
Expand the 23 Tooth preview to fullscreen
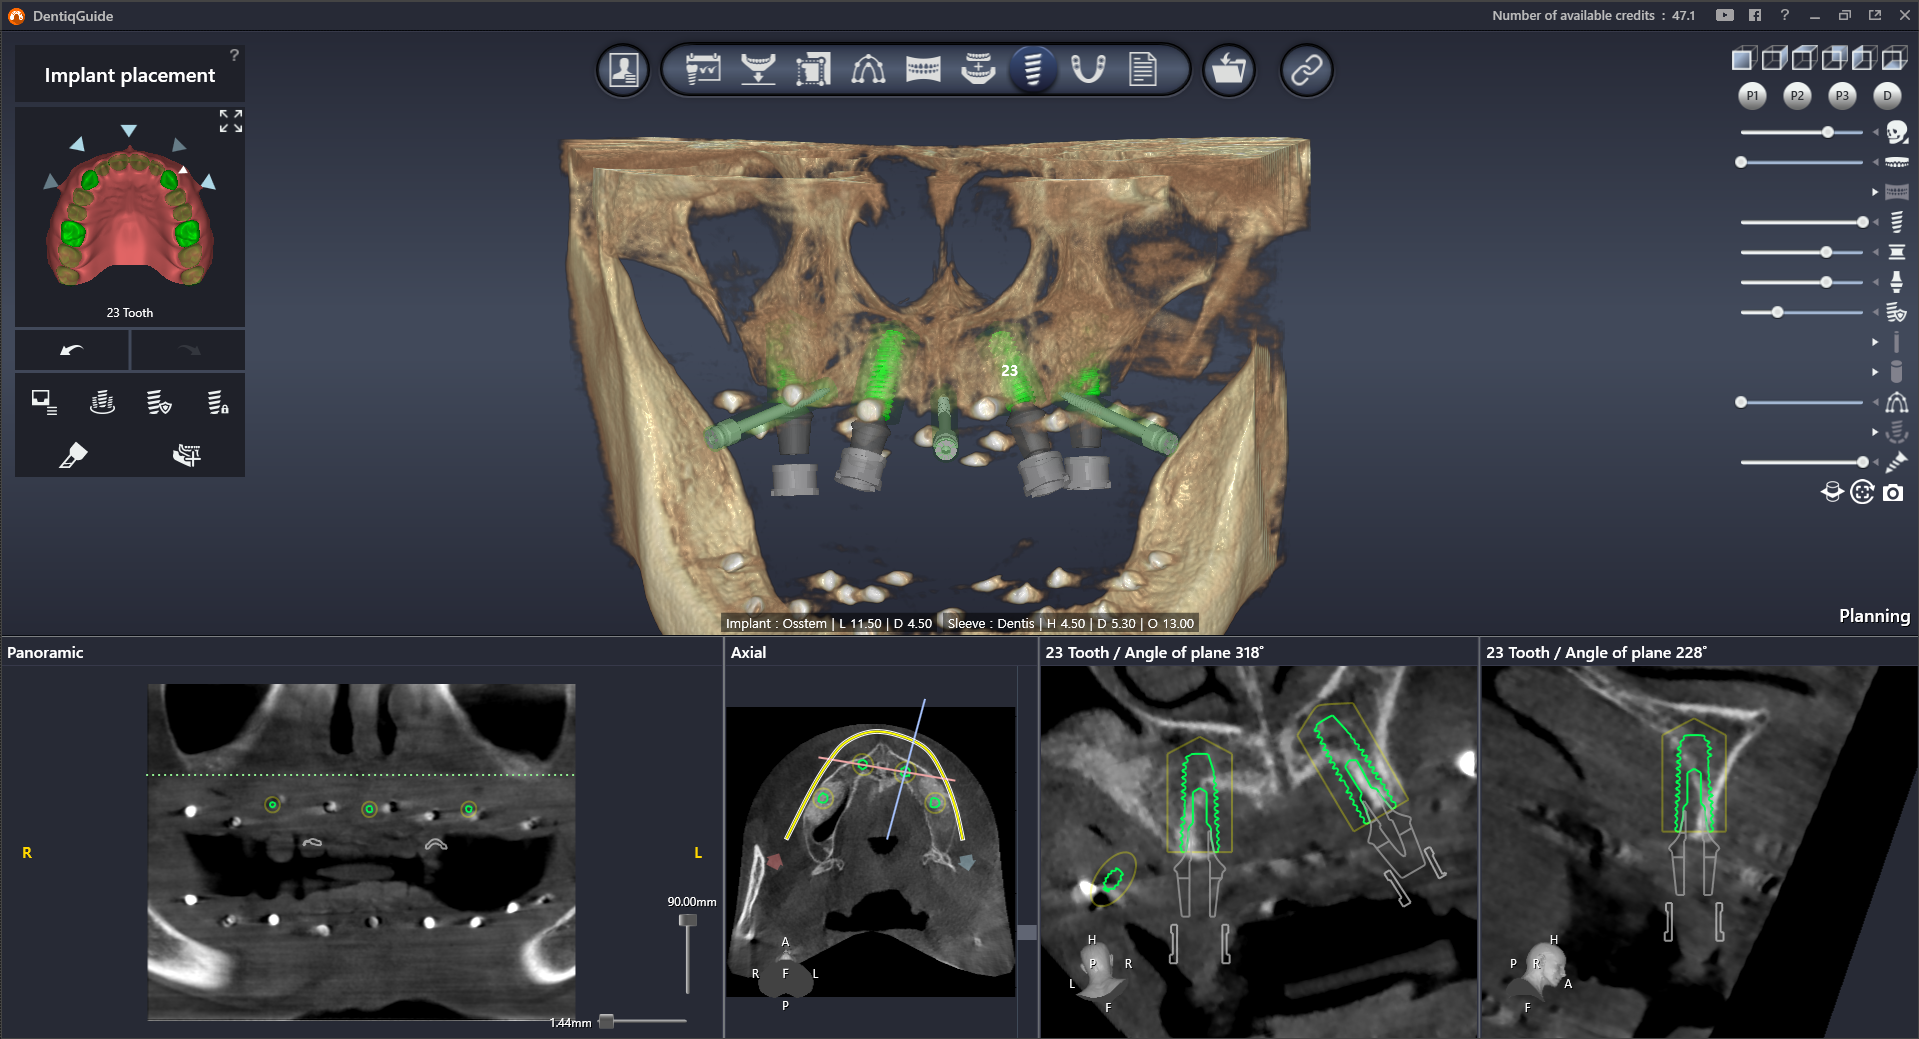coord(230,121)
